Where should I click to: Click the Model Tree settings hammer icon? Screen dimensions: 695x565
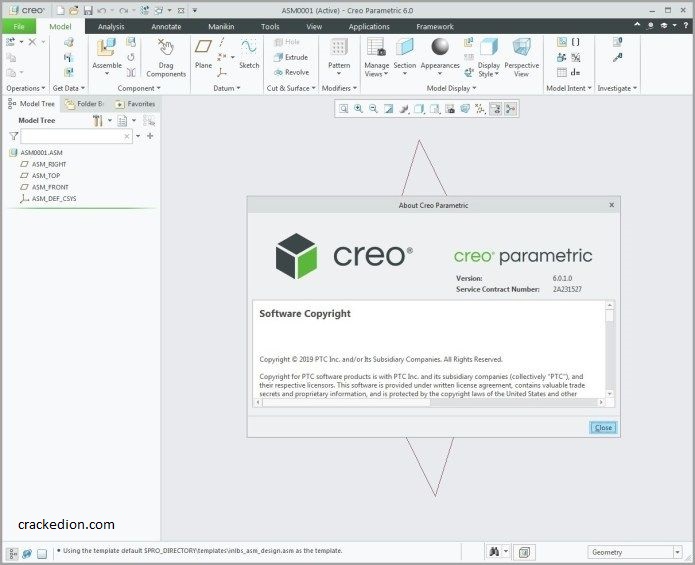[x=98, y=121]
